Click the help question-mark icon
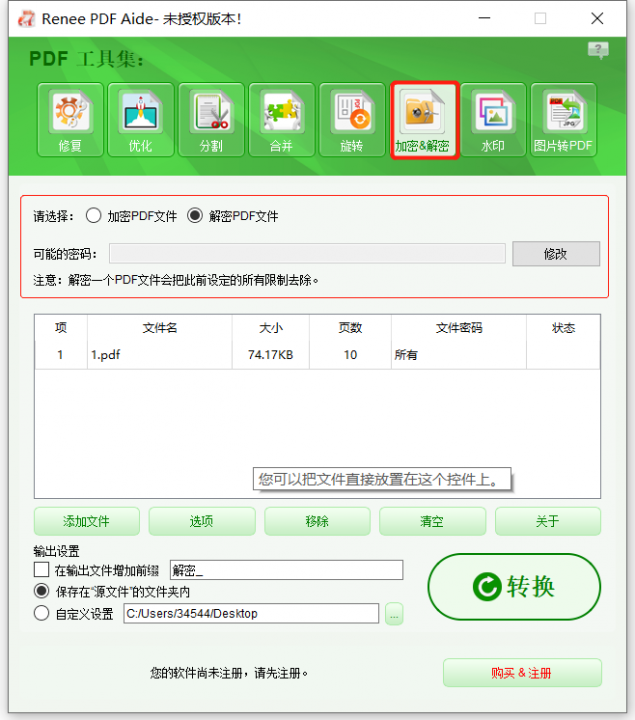Viewport: 635px width, 720px height. [x=598, y=50]
